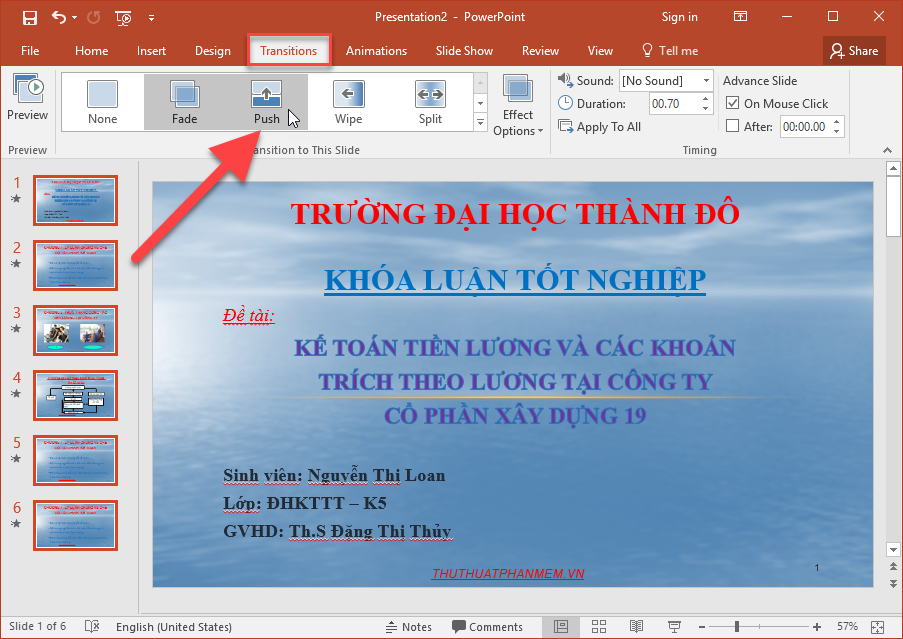Start Slide Show from status bar
903x639 pixels.
[674, 626]
